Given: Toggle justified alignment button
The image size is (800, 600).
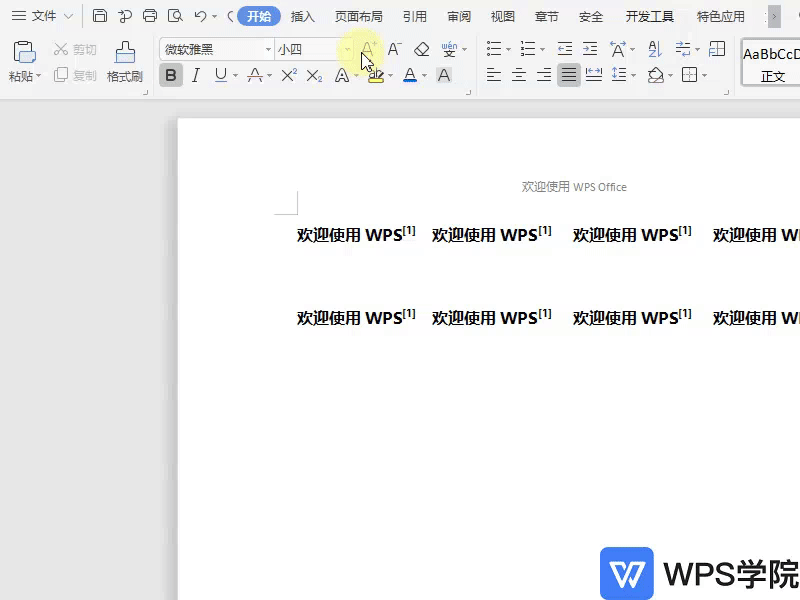Looking at the screenshot, I should [x=569, y=75].
